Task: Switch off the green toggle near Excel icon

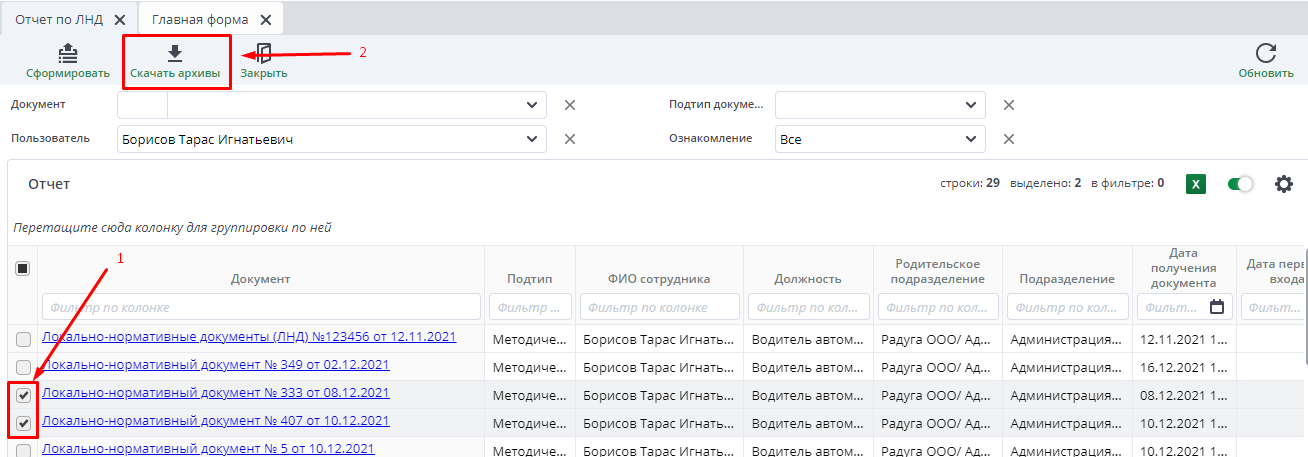Action: (x=1240, y=184)
